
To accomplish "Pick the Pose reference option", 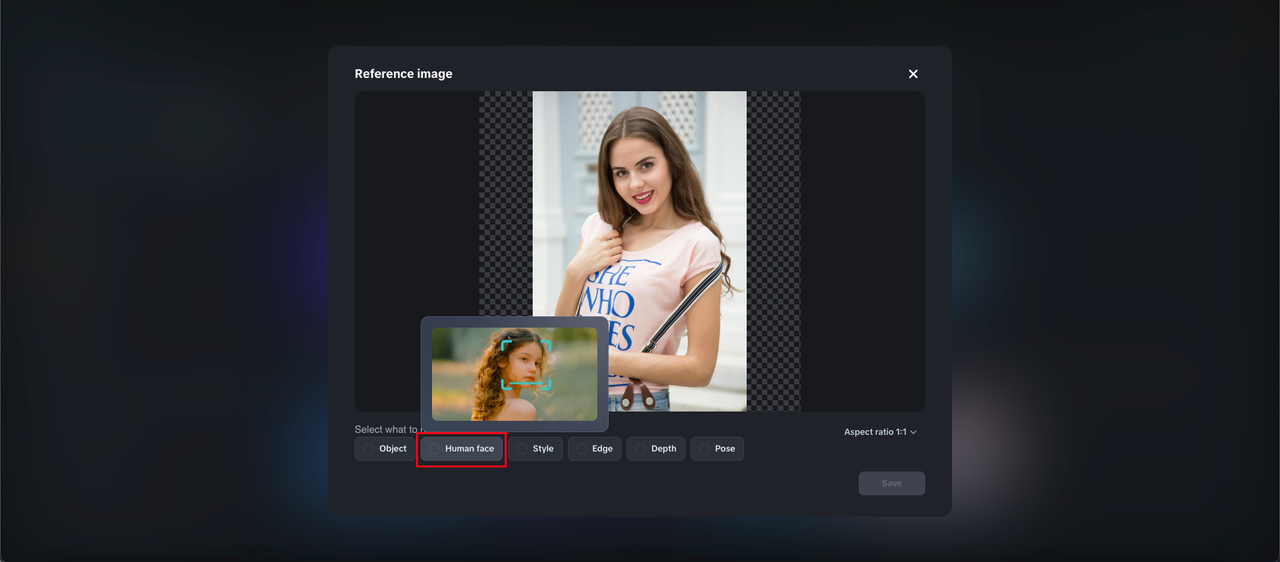I will (717, 449).
